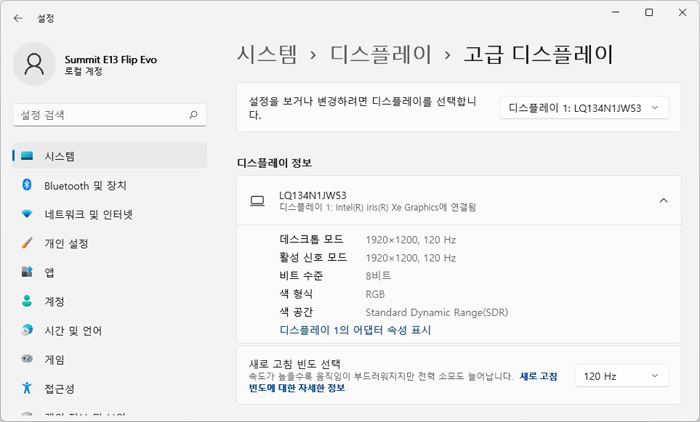Open 디스플레이 1의 어댑터 속성 표시 link

354,329
